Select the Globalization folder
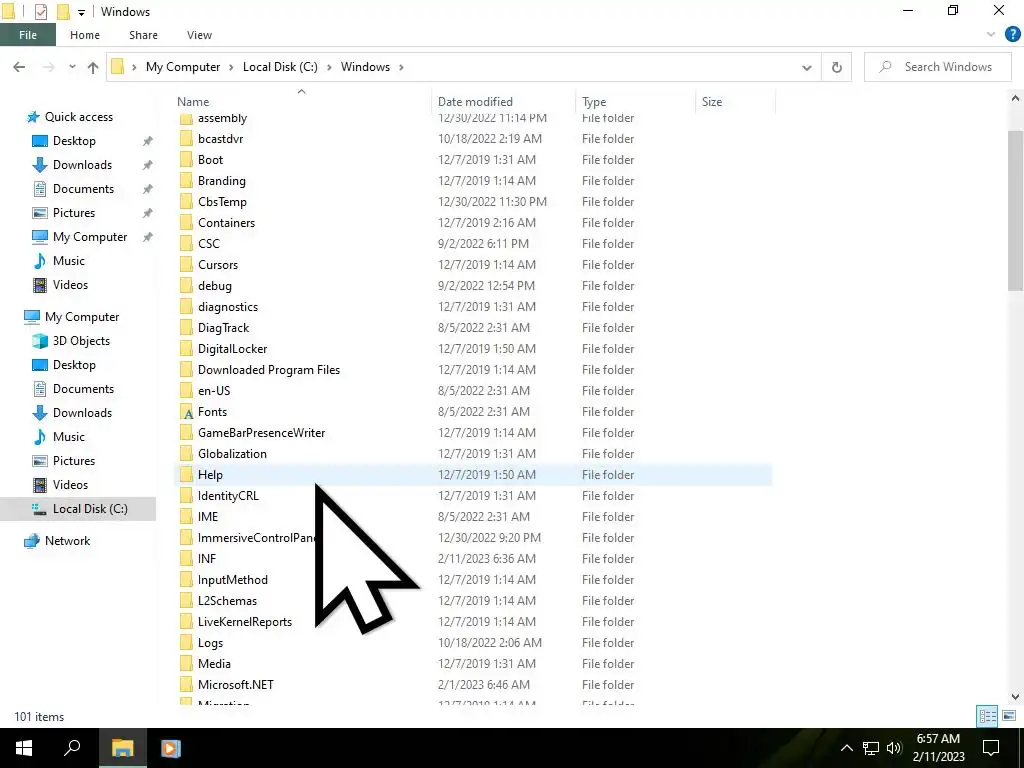The image size is (1024, 768). coord(232,454)
